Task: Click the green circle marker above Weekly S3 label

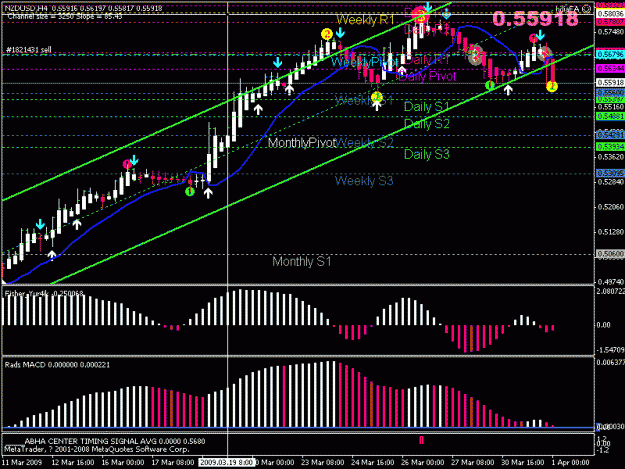Action: [190, 192]
